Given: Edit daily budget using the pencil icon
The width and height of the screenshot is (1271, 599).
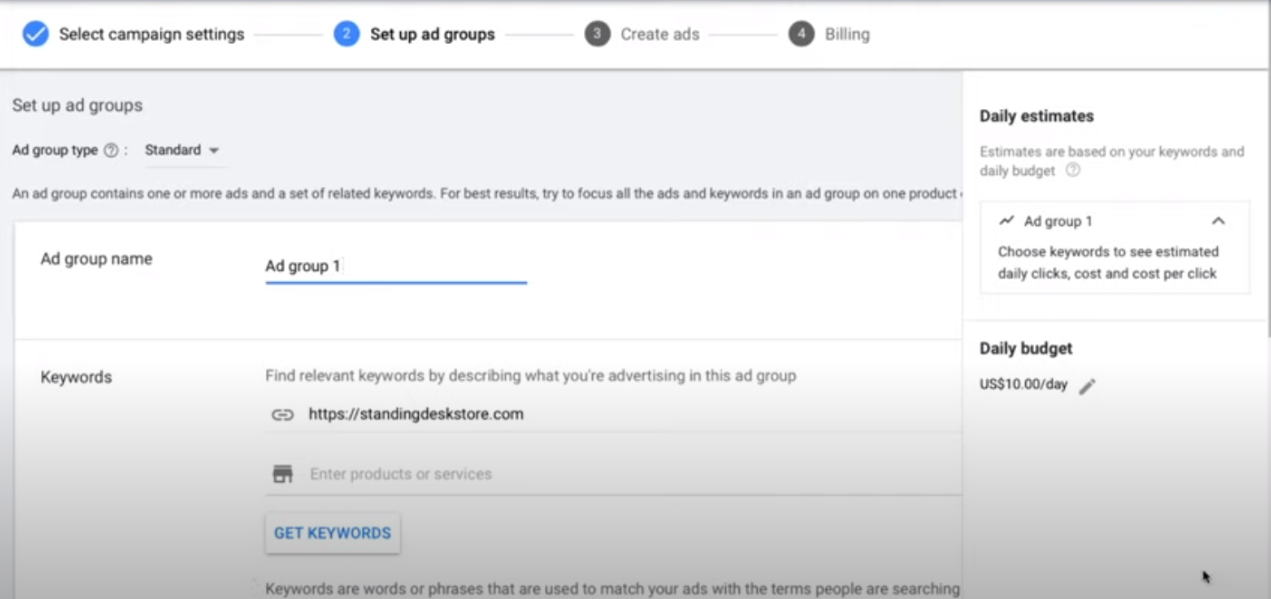Looking at the screenshot, I should [1087, 386].
